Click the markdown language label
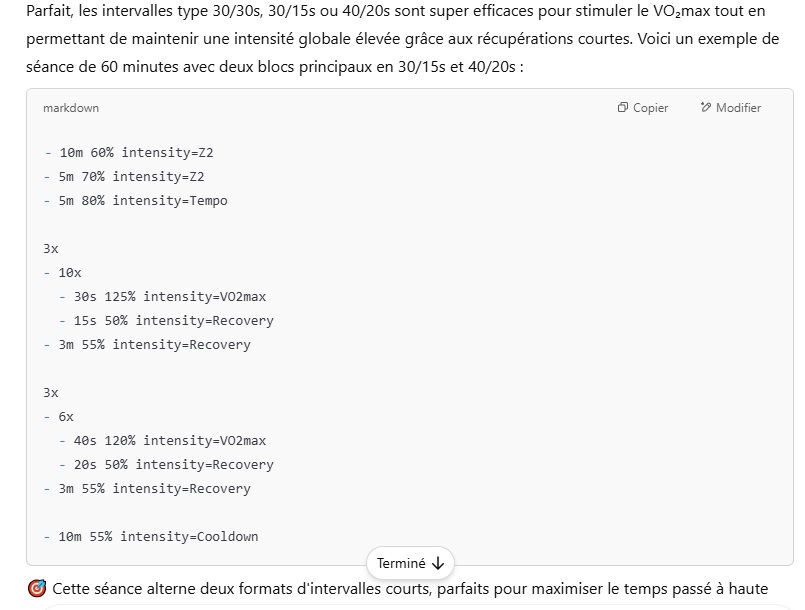The image size is (805, 610). [71, 108]
